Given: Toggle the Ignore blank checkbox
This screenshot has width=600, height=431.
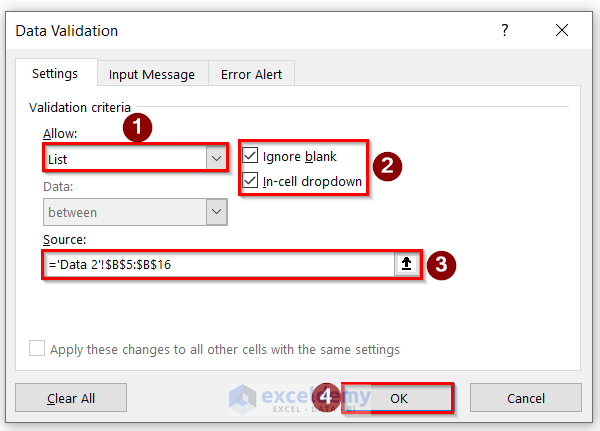Looking at the screenshot, I should click(x=250, y=156).
